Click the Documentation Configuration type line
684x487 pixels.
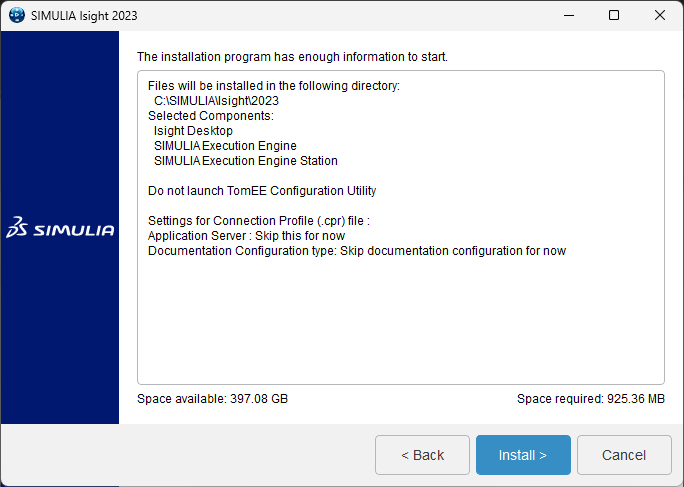click(357, 250)
